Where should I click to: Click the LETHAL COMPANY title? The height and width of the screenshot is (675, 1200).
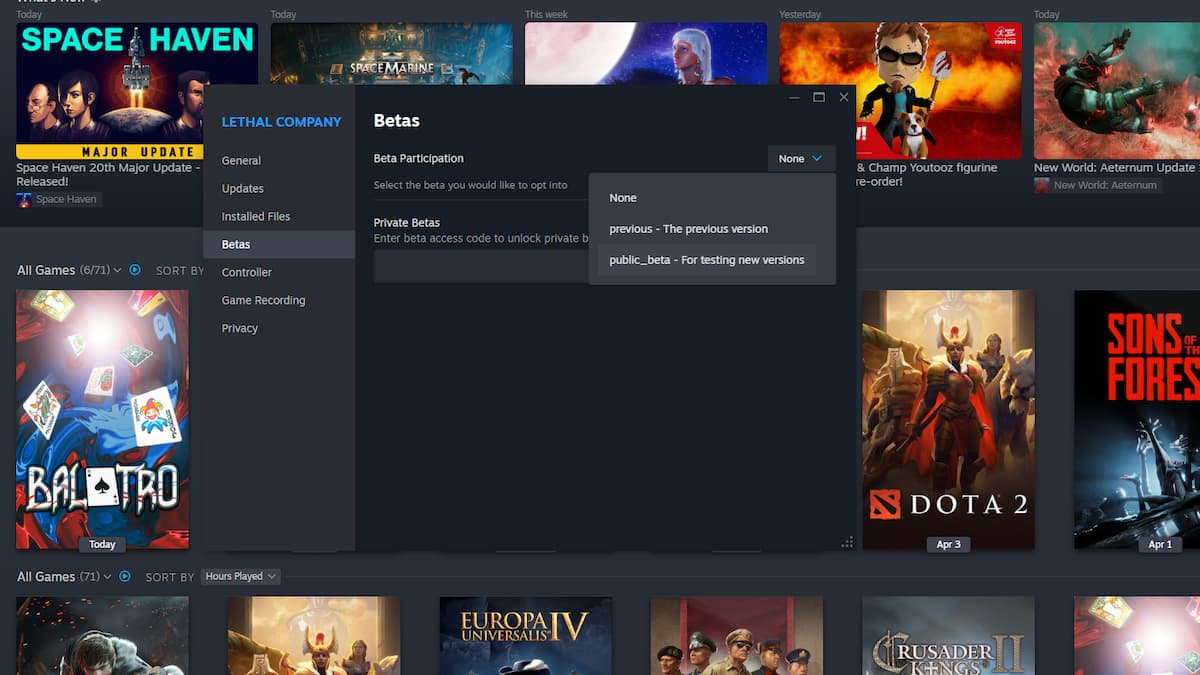281,122
